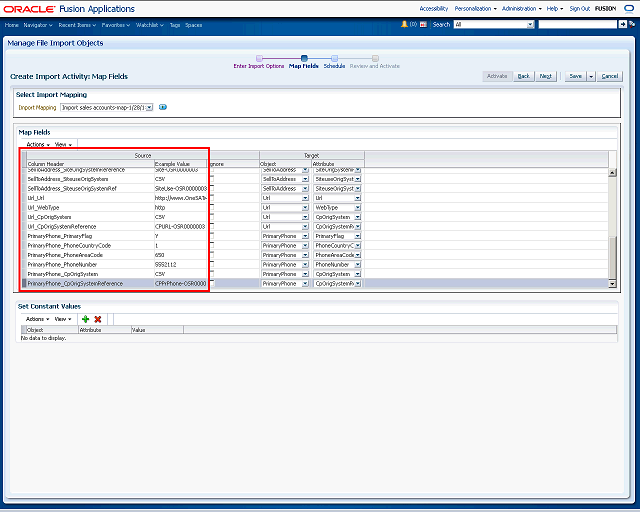Expand the Save button dropdown arrow

coord(591,76)
